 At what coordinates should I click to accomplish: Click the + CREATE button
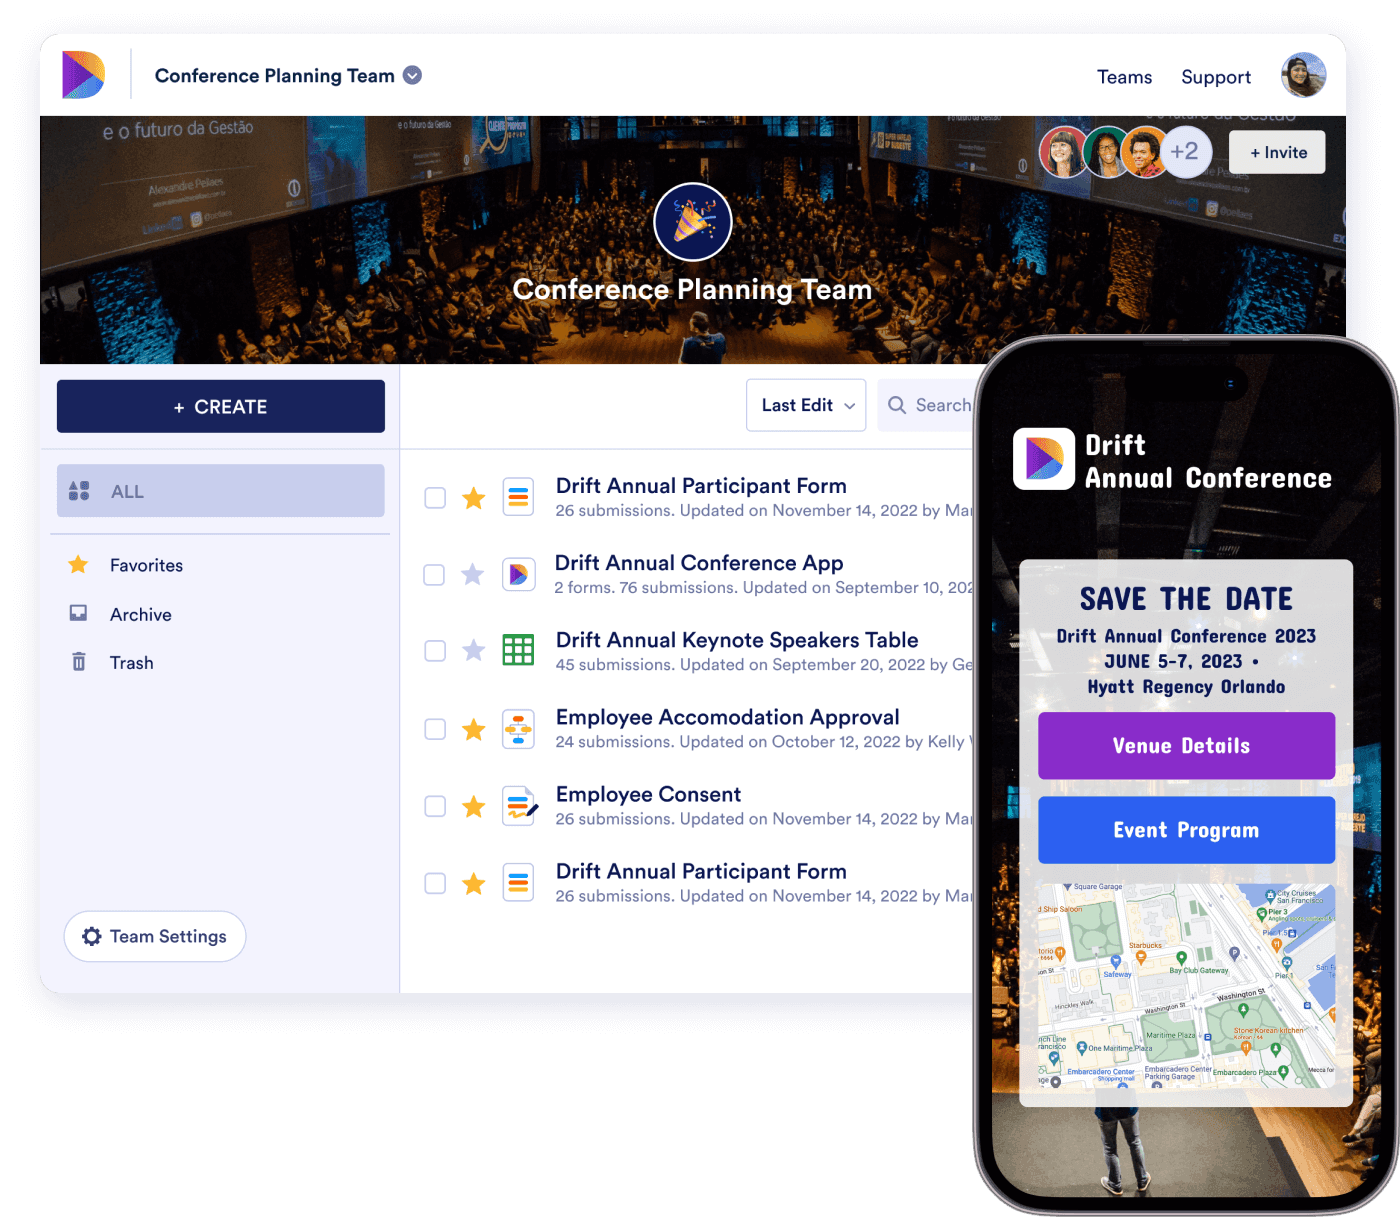pos(221,406)
